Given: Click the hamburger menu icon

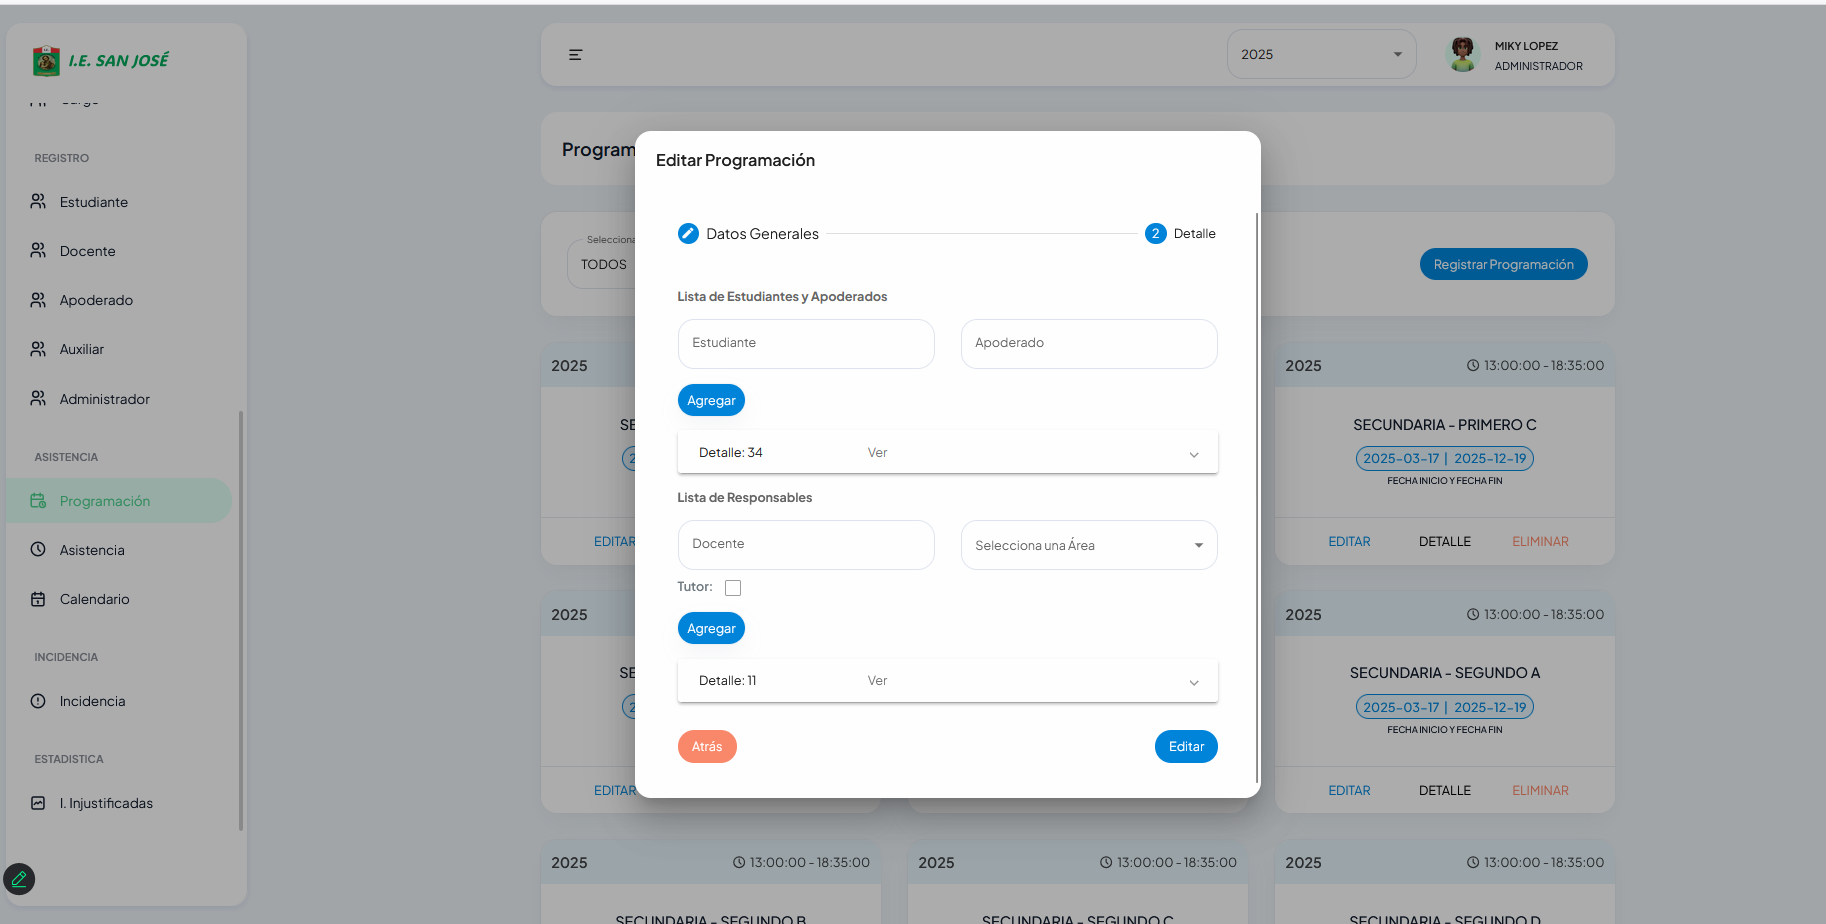Looking at the screenshot, I should coord(575,55).
